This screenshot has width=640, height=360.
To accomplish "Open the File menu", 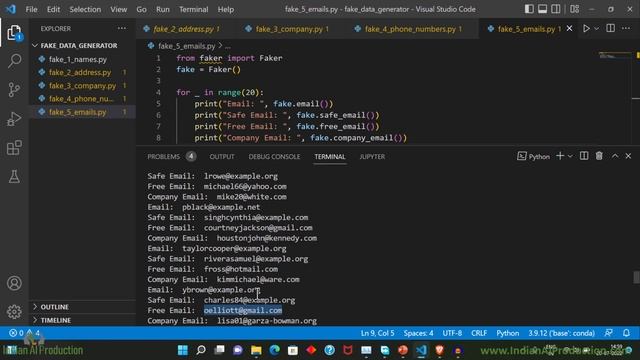I will click(31, 9).
